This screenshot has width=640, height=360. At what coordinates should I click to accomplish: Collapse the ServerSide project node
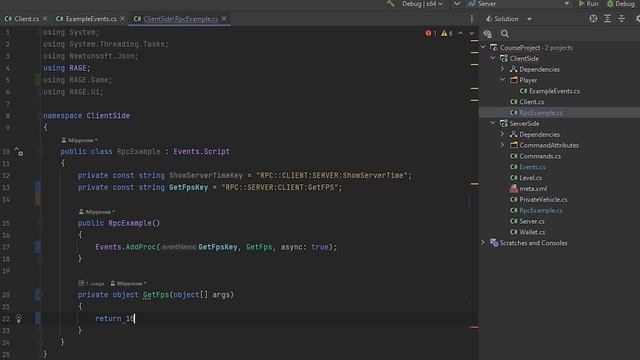(x=493, y=123)
